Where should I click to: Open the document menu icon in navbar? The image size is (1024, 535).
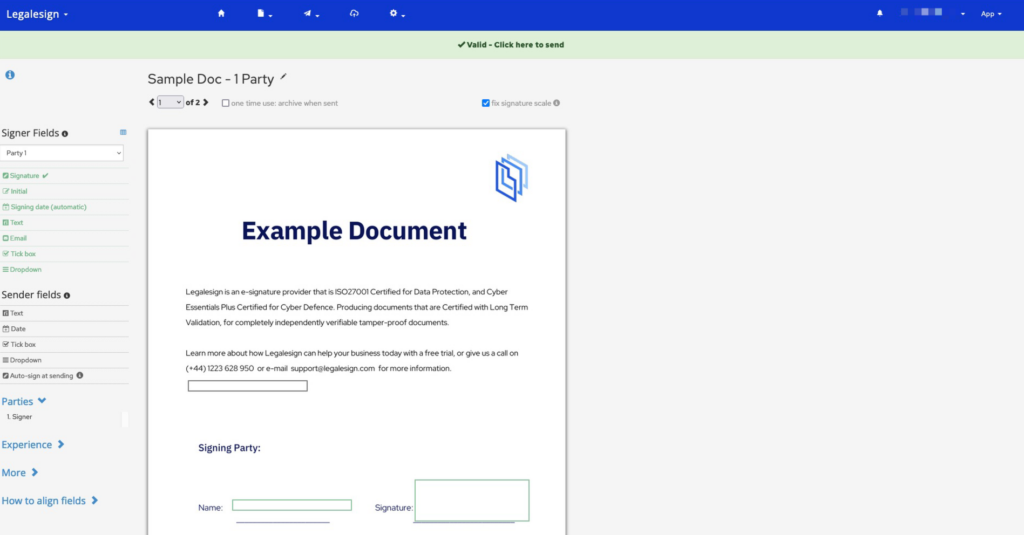(264, 13)
